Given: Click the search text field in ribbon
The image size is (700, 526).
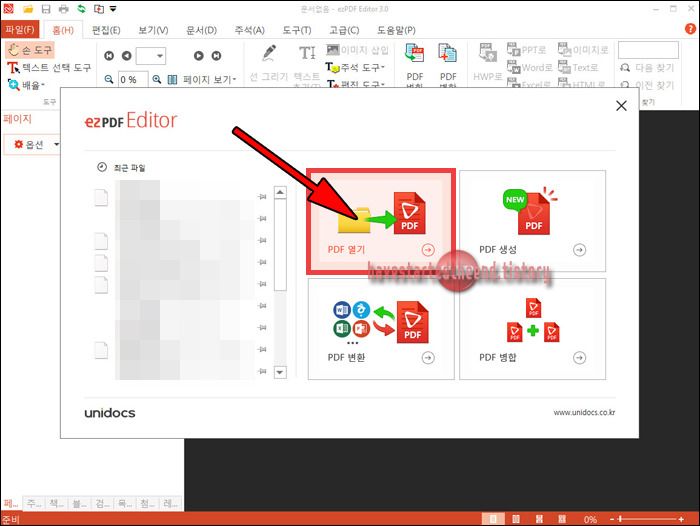Looking at the screenshot, I should 648,50.
